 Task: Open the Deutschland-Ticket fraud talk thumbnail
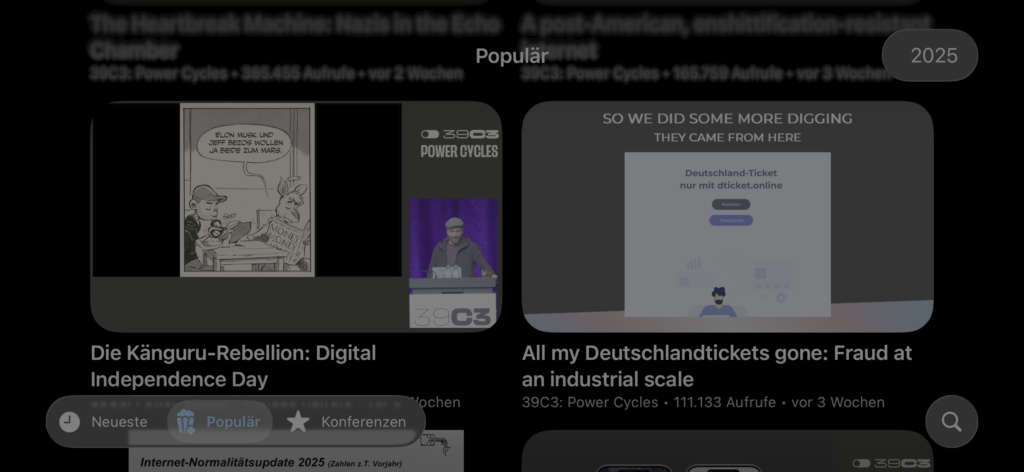pyautogui.click(x=727, y=215)
